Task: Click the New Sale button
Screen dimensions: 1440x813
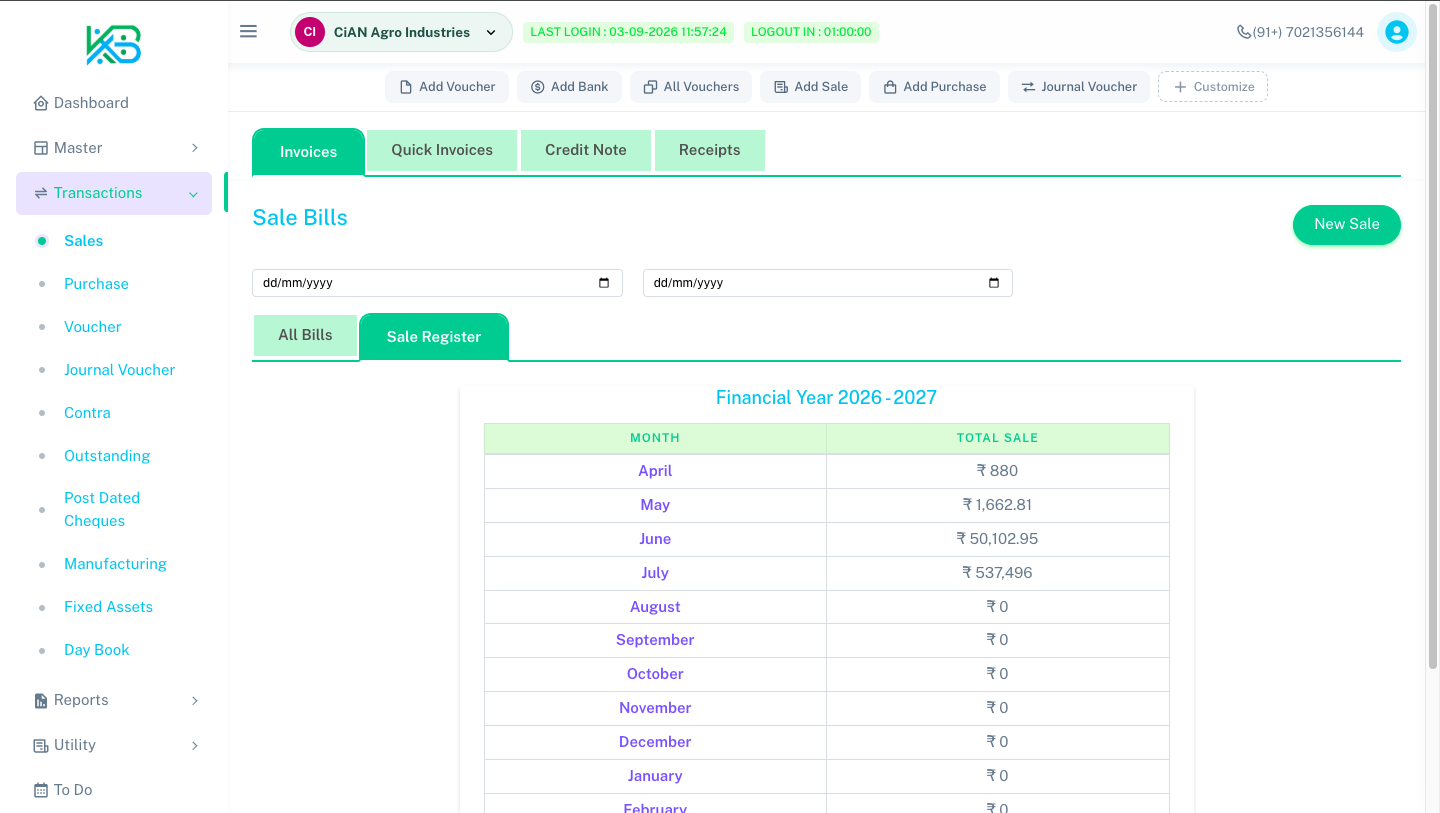Action: point(1346,224)
